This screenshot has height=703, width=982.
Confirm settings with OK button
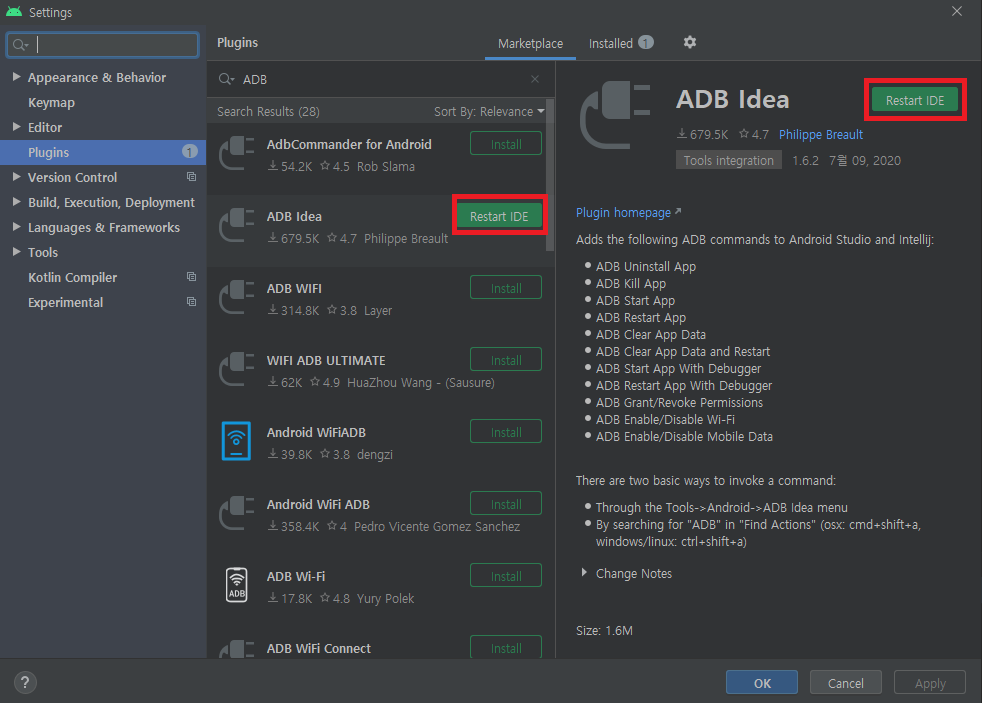[762, 682]
